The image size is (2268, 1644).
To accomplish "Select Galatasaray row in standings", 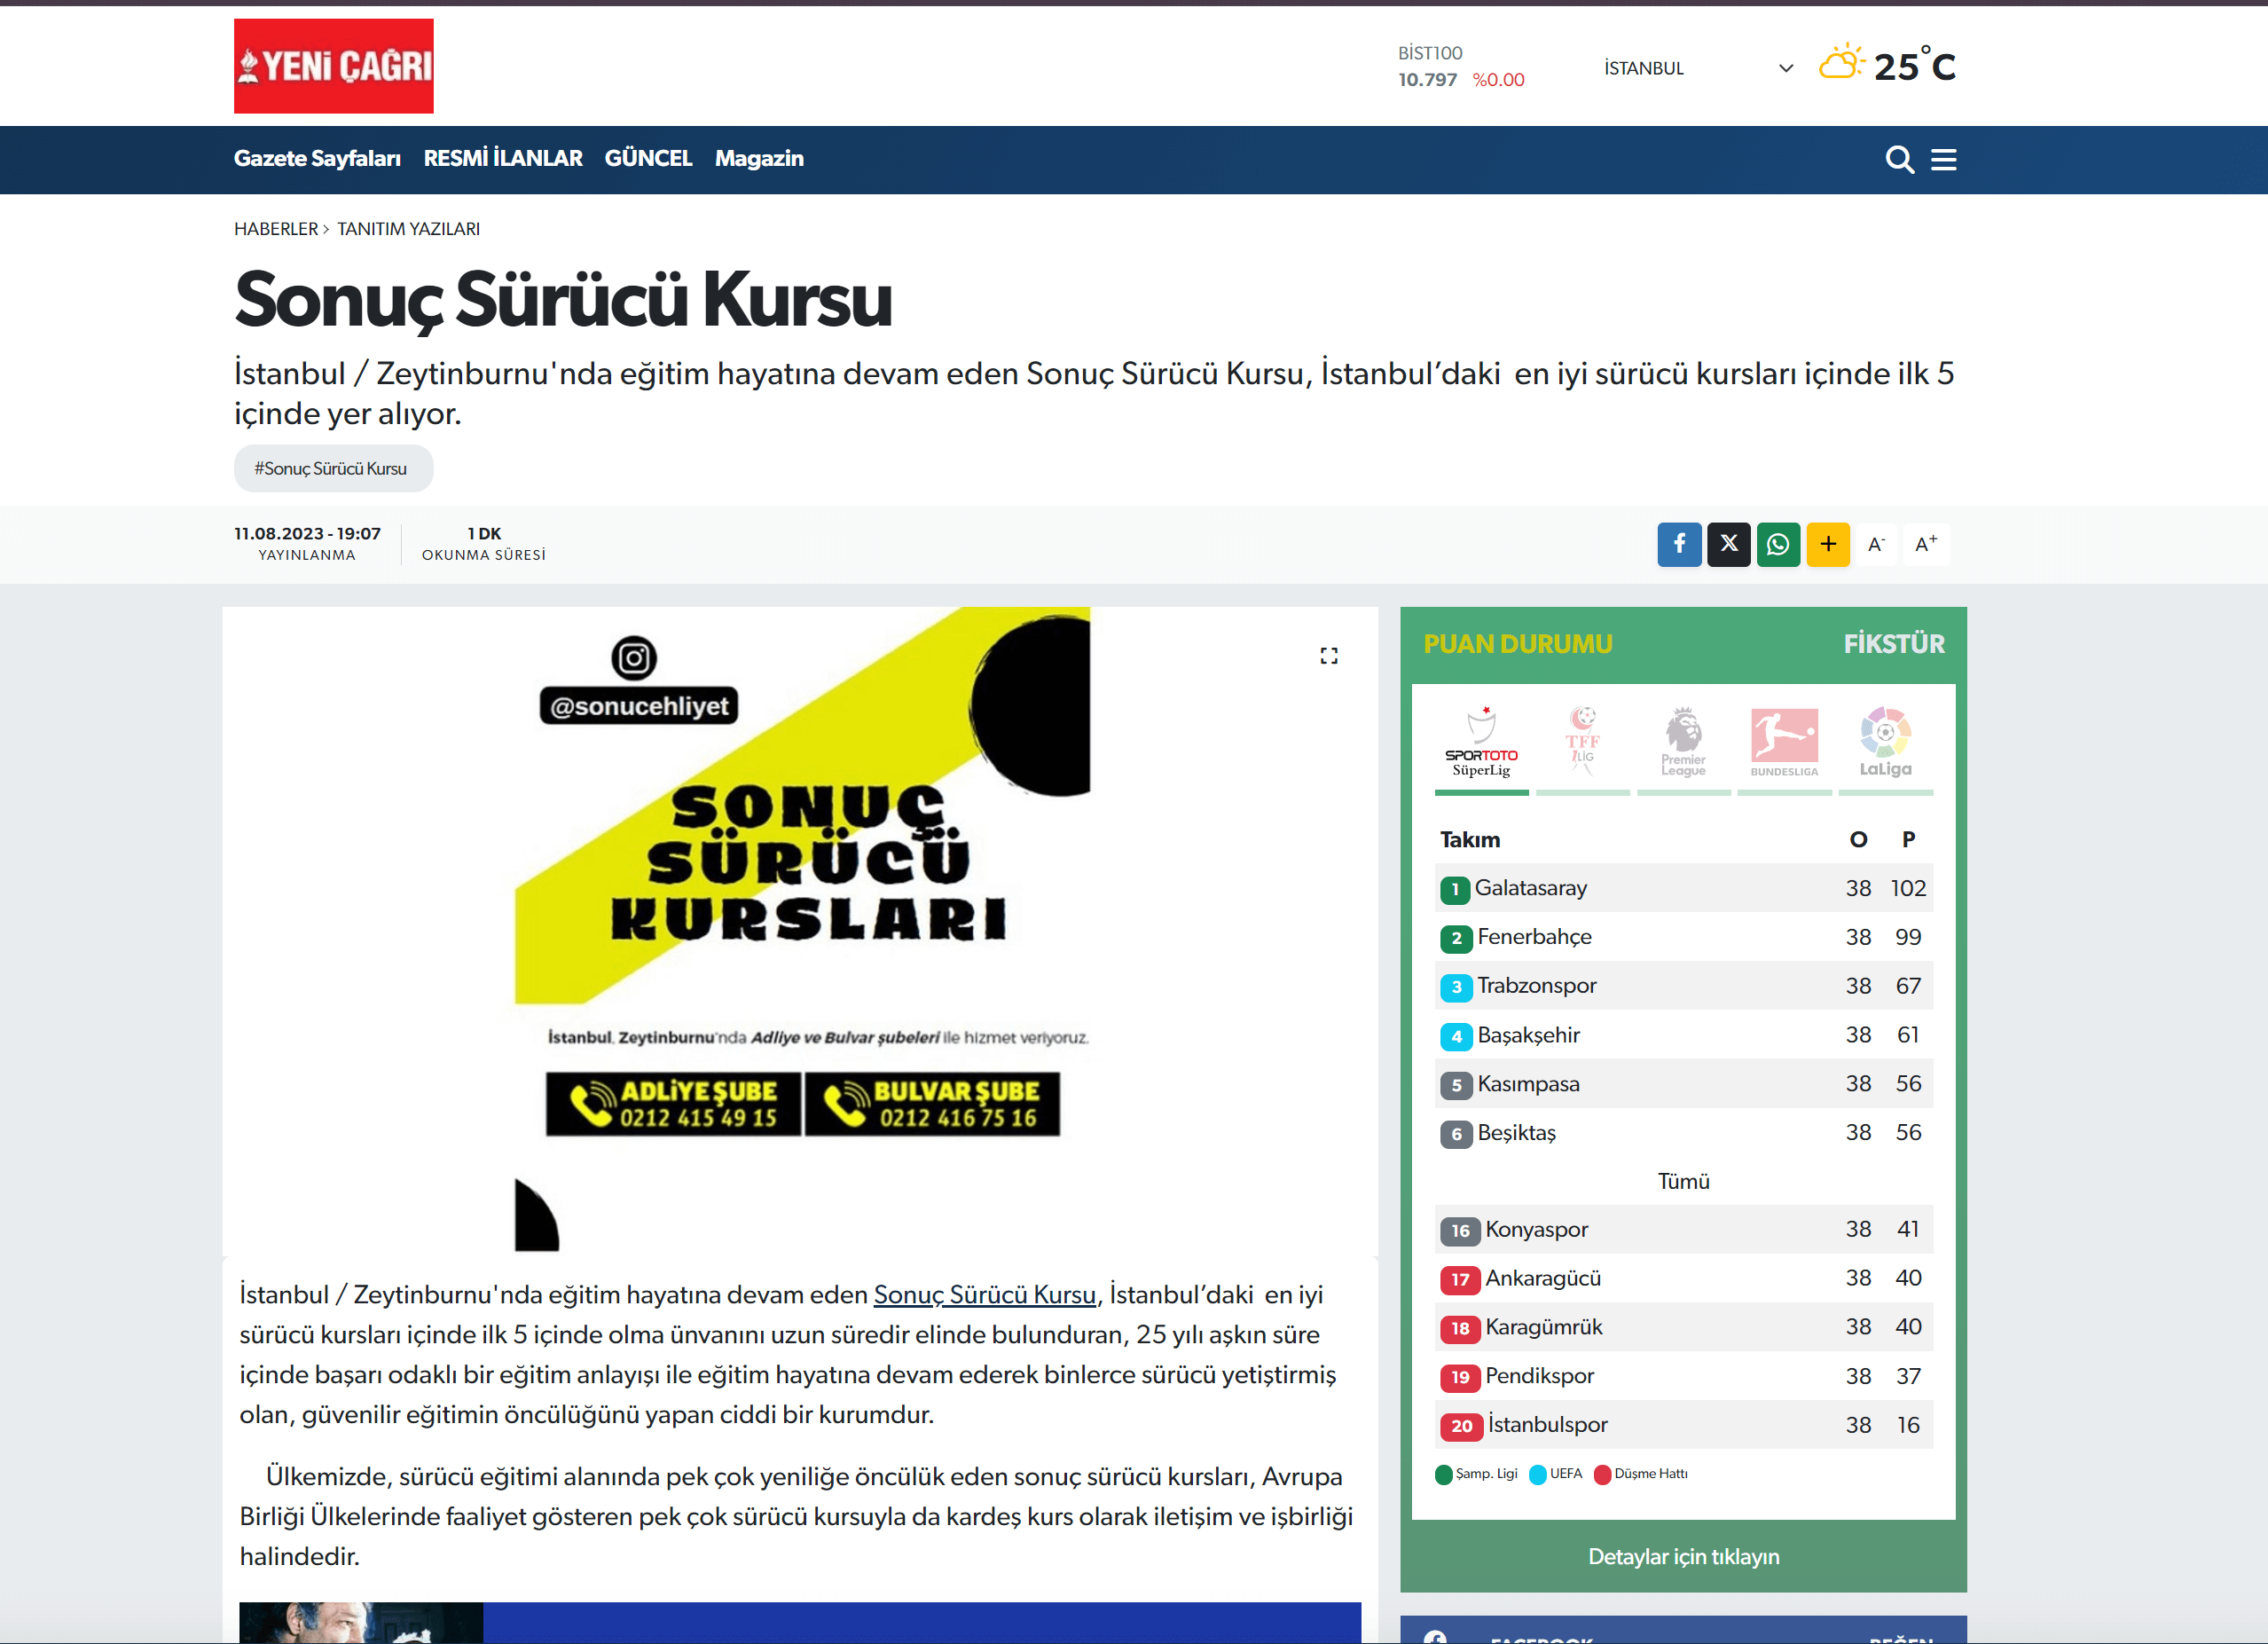I will pos(1683,888).
